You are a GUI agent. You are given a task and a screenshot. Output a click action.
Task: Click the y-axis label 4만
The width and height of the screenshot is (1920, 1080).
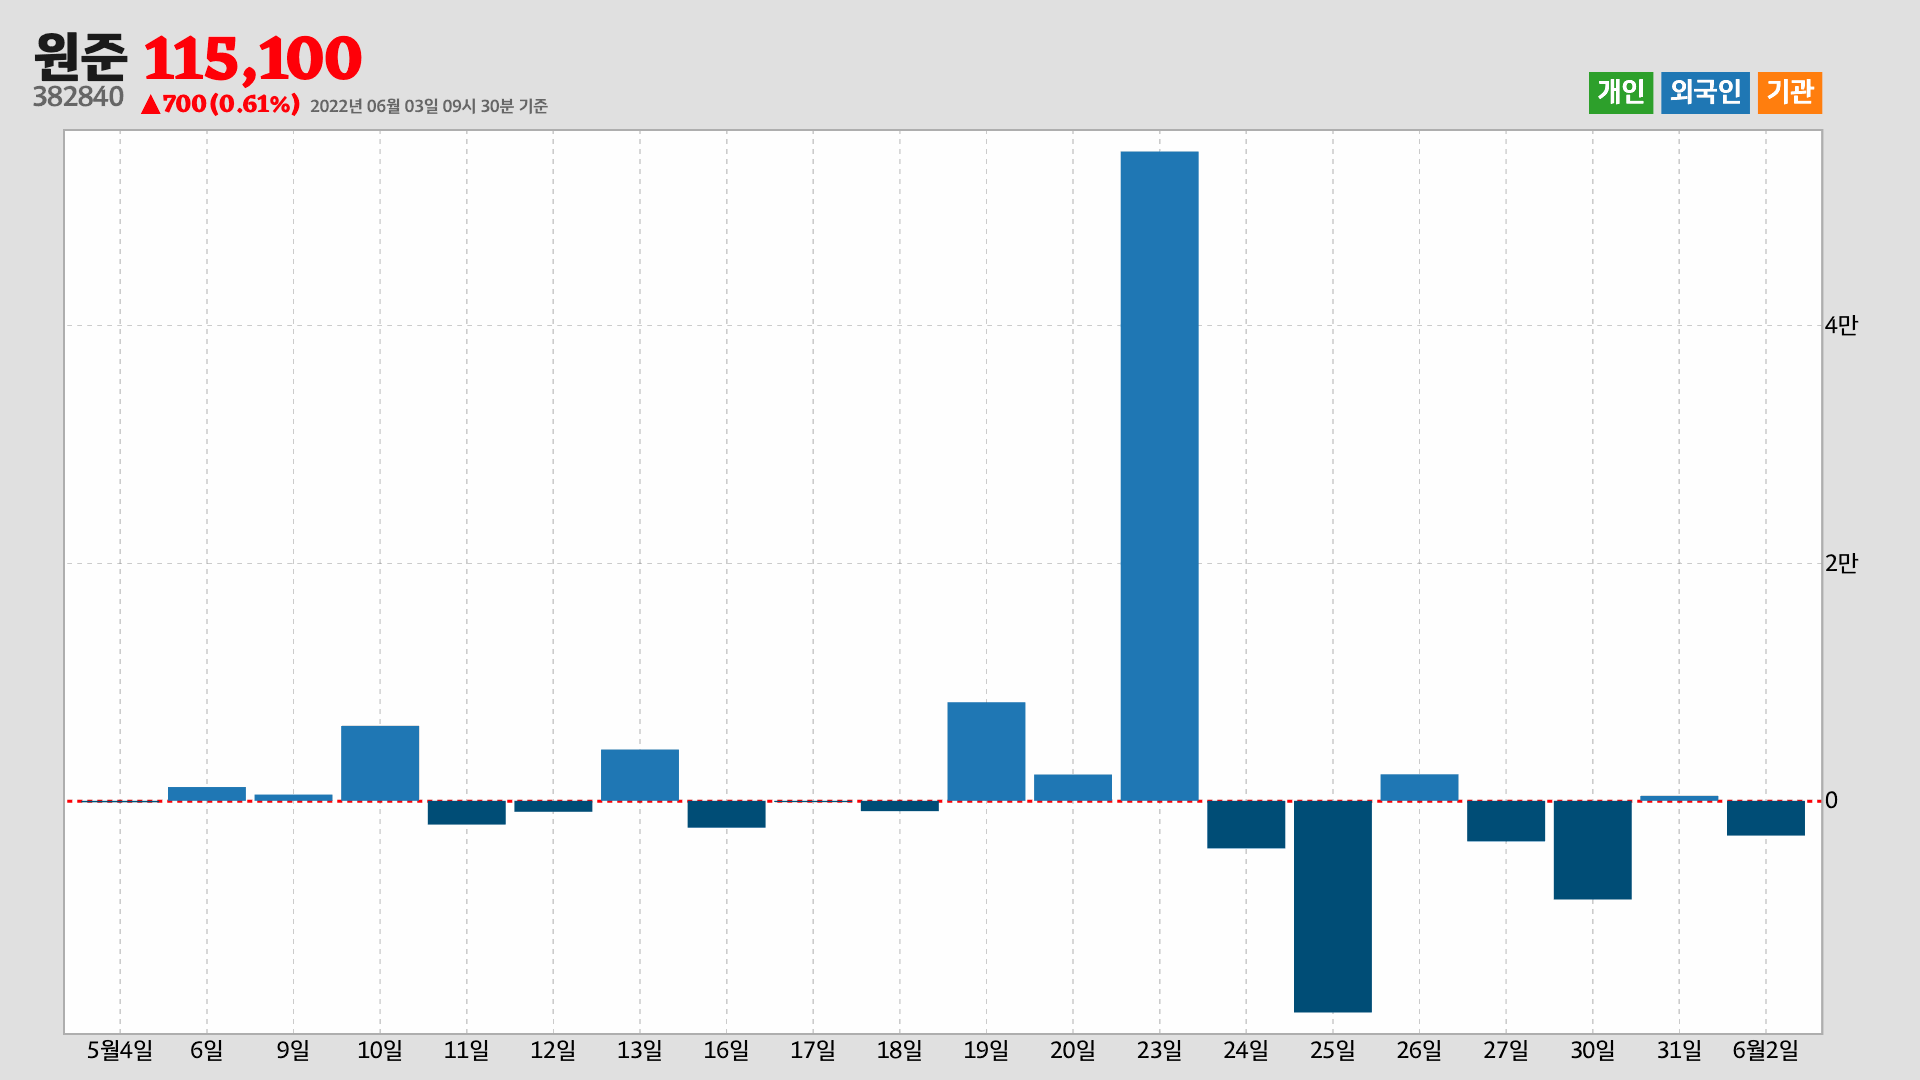pos(1841,325)
